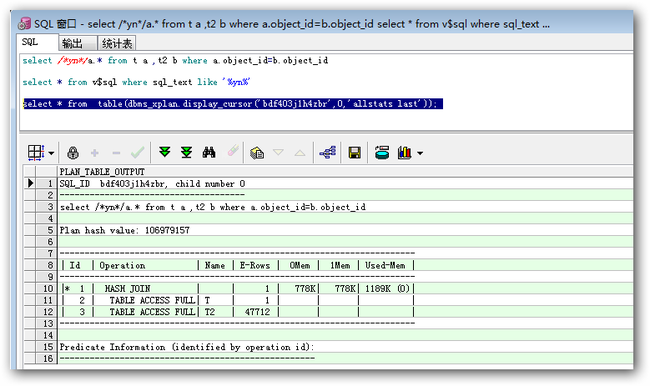The image size is (650, 386).
Task: Click the current-row arrow indicator on row 1
Action: tap(30, 183)
